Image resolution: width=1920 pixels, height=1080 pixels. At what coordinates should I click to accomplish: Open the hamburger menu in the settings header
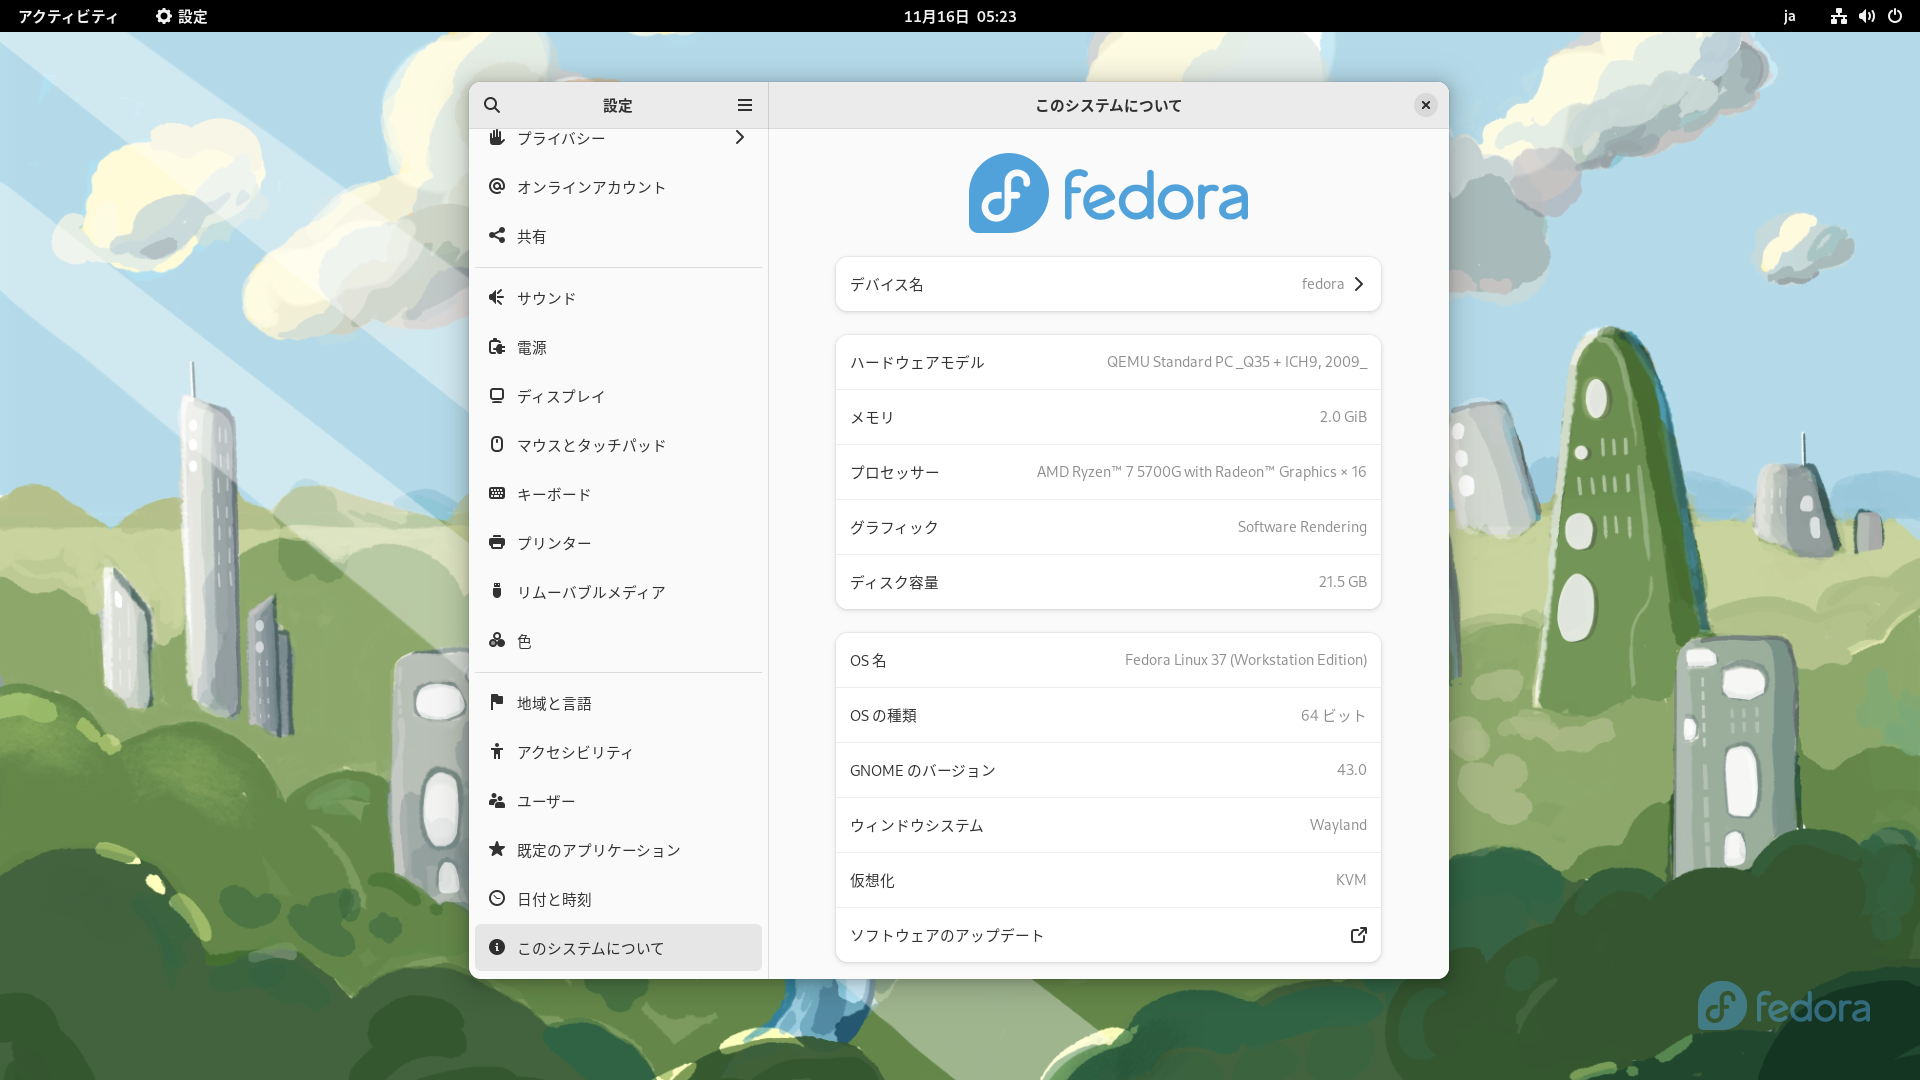[x=745, y=105]
